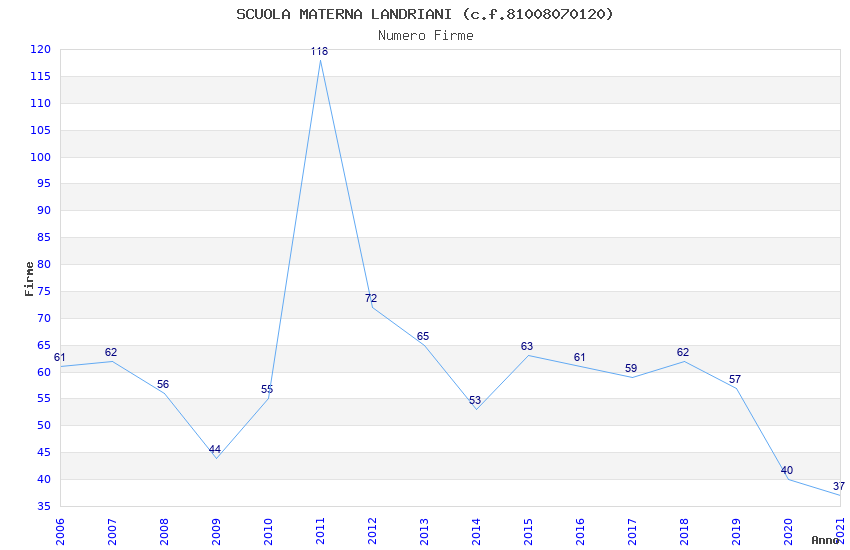The width and height of the screenshot is (850, 550).
Task: Select the 56 data point label for 2008
Action: click(x=163, y=385)
